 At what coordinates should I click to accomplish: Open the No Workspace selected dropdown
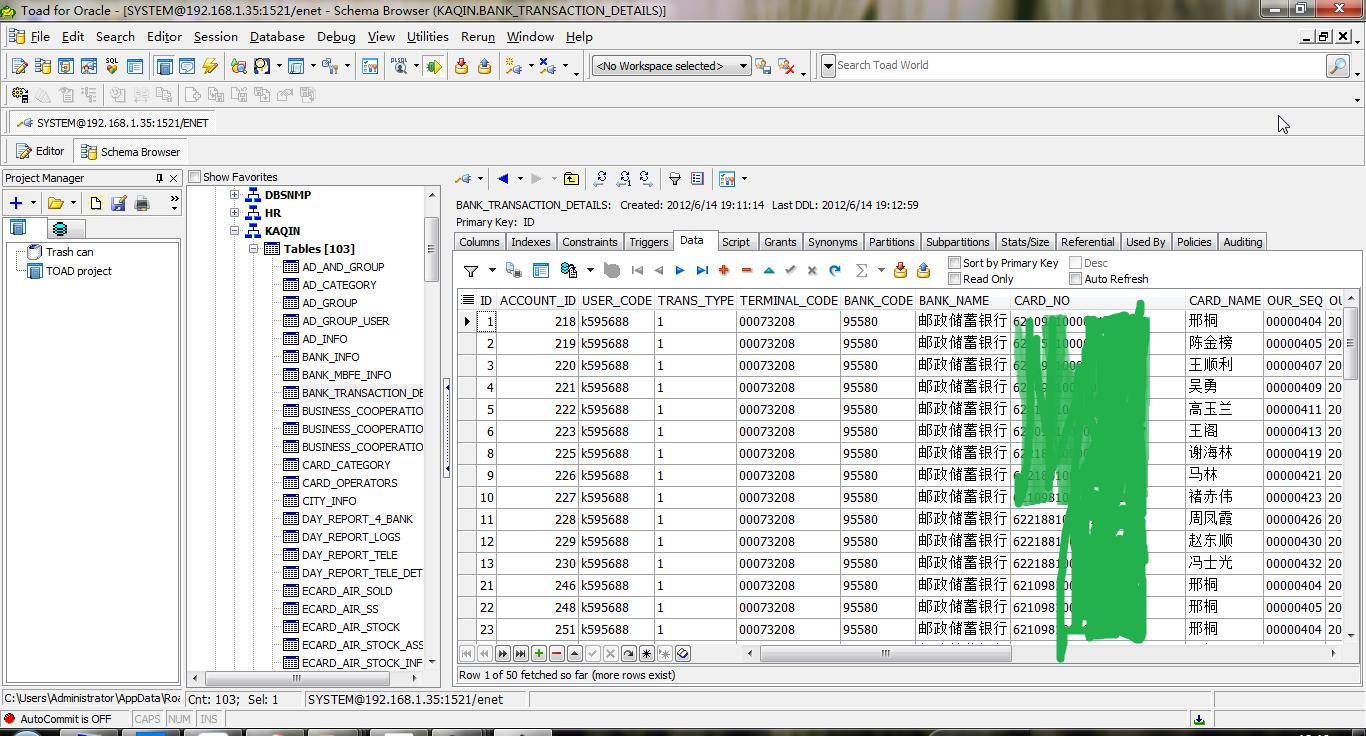[743, 66]
